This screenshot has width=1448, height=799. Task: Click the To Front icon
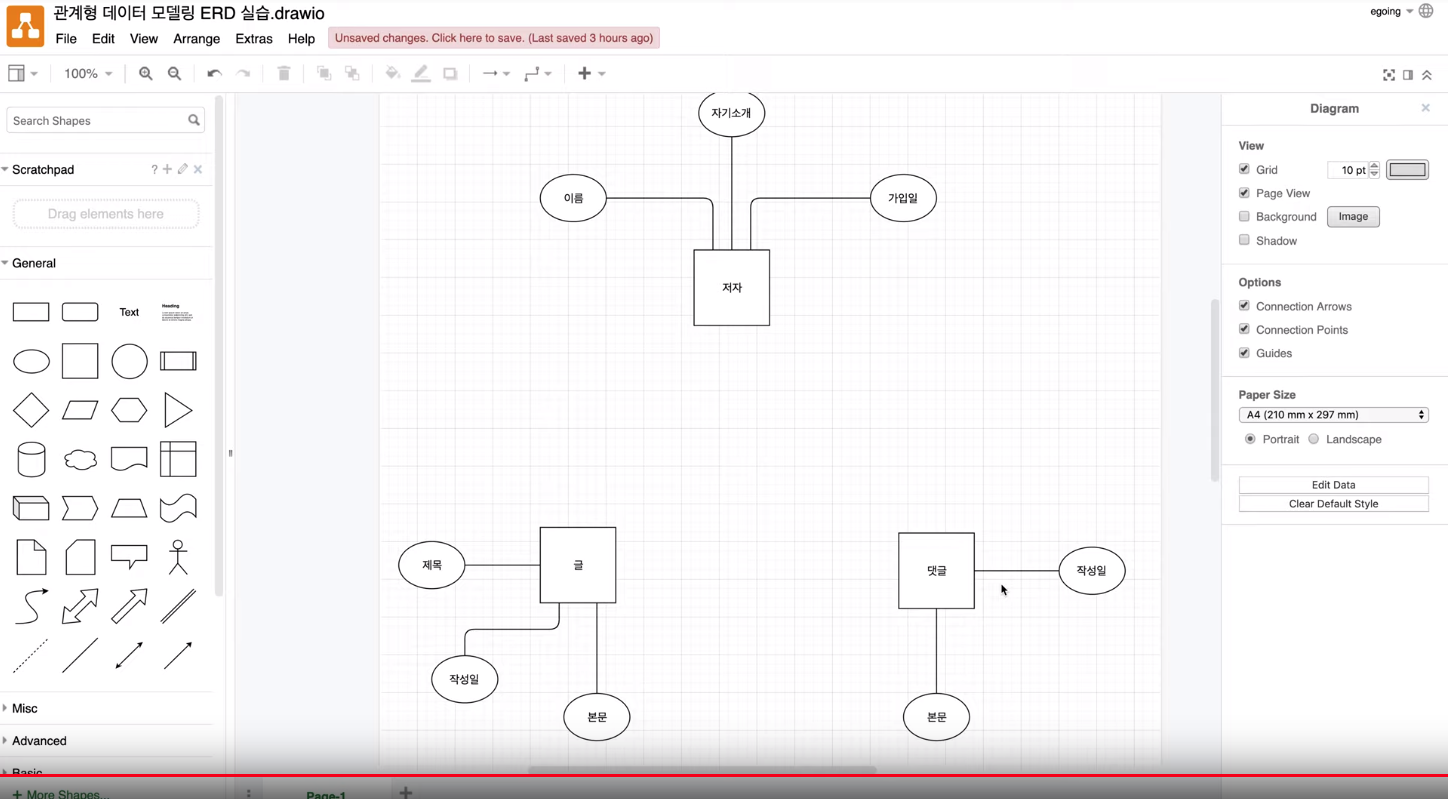(324, 74)
